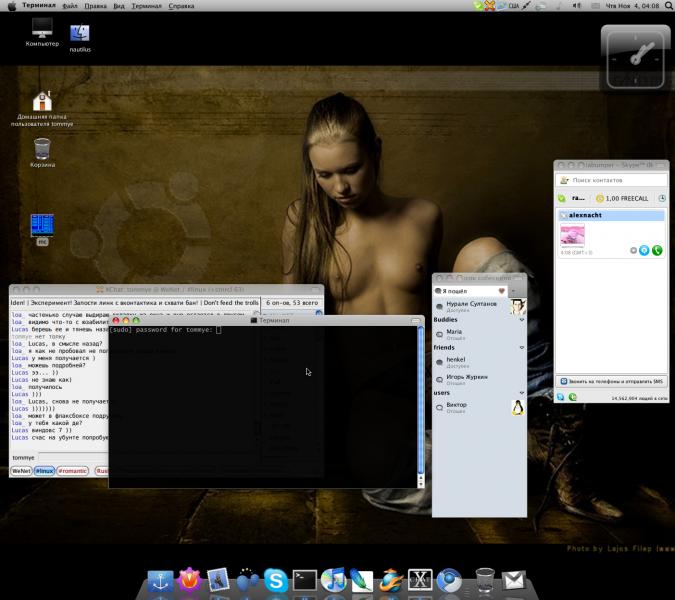This screenshot has height=600, width=675.
Task: Launch the Chromium browser from the dock
Action: pos(449,580)
